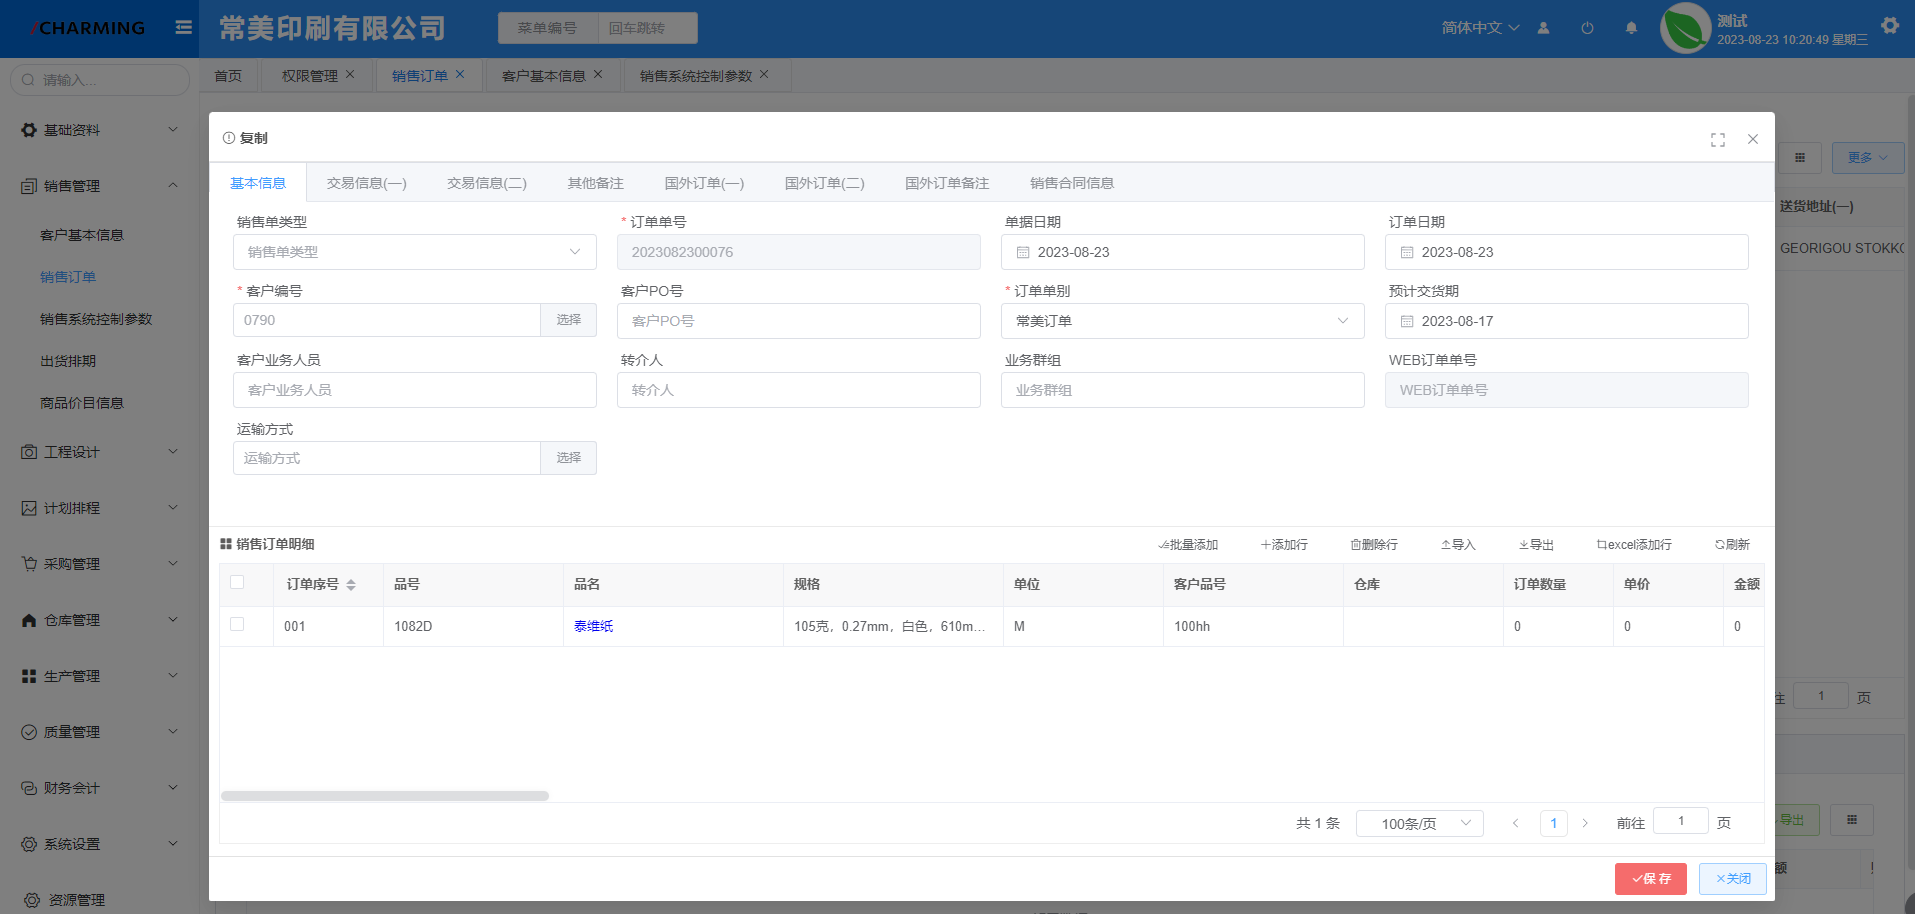Click 添加行 to add a row
The width and height of the screenshot is (1915, 914).
(1284, 545)
